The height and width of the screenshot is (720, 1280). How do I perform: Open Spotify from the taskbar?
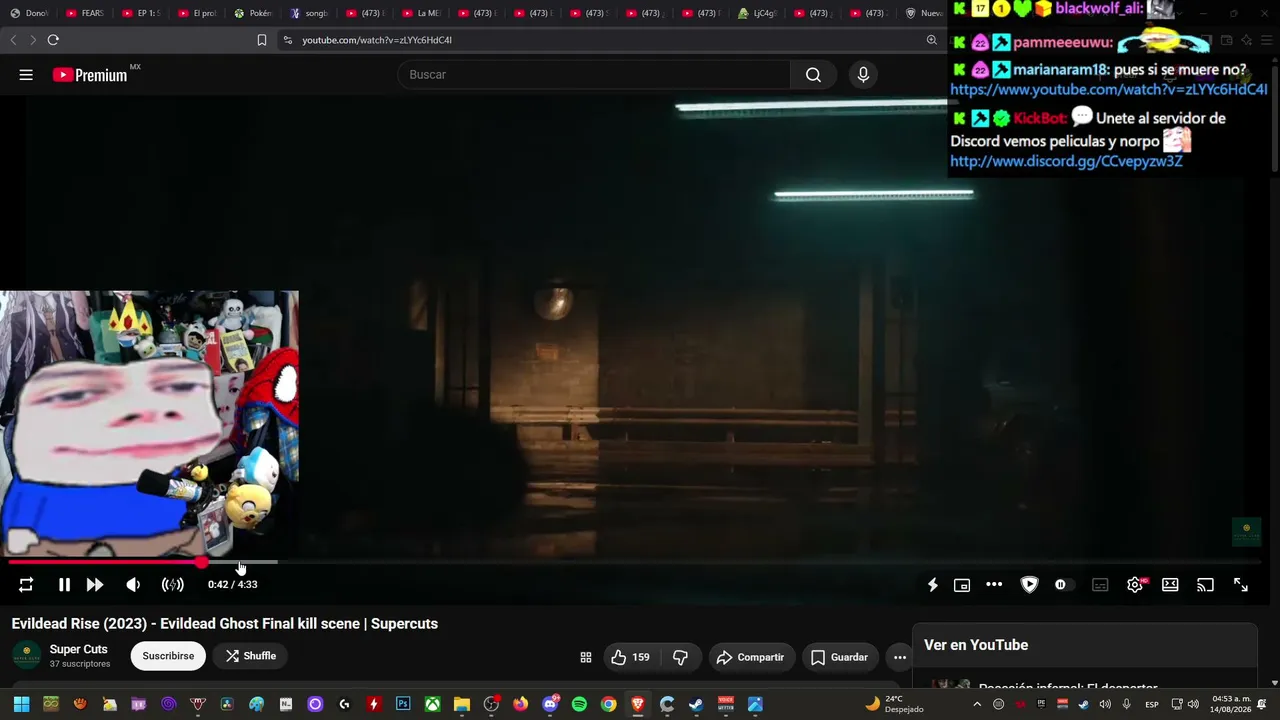[579, 704]
